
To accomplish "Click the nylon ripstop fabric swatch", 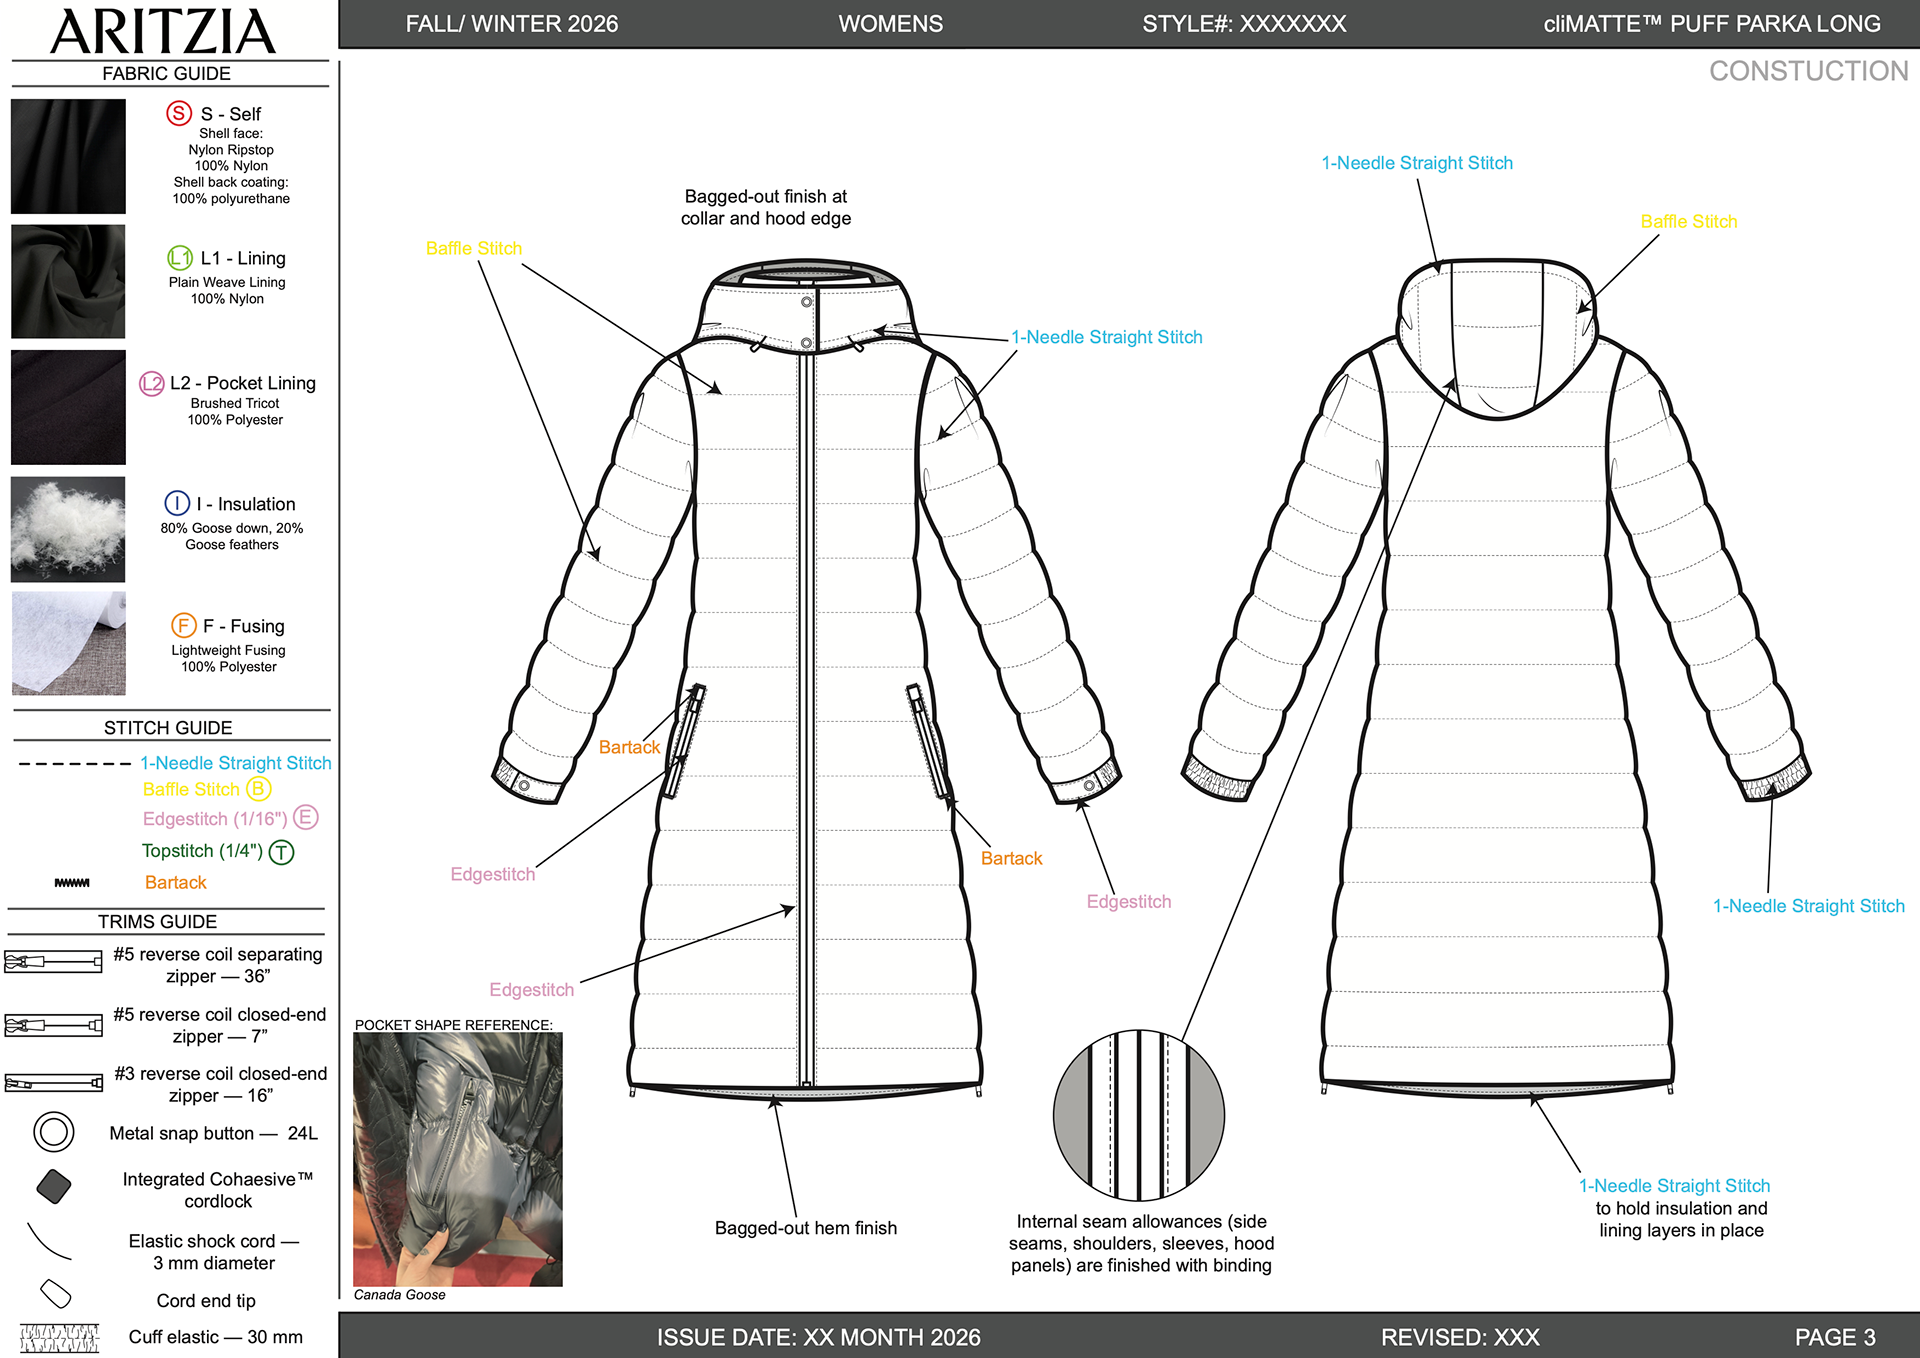I will pos(68,156).
